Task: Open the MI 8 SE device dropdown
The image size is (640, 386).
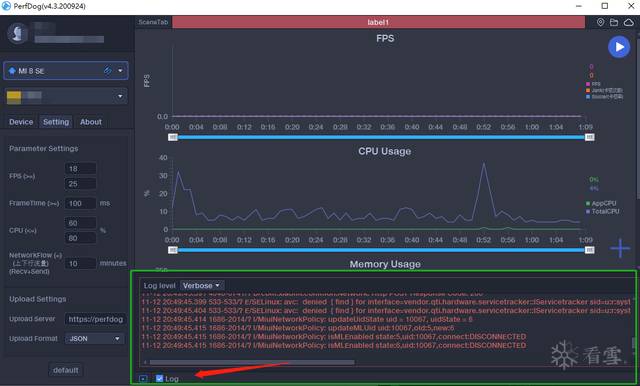Action: click(x=66, y=71)
